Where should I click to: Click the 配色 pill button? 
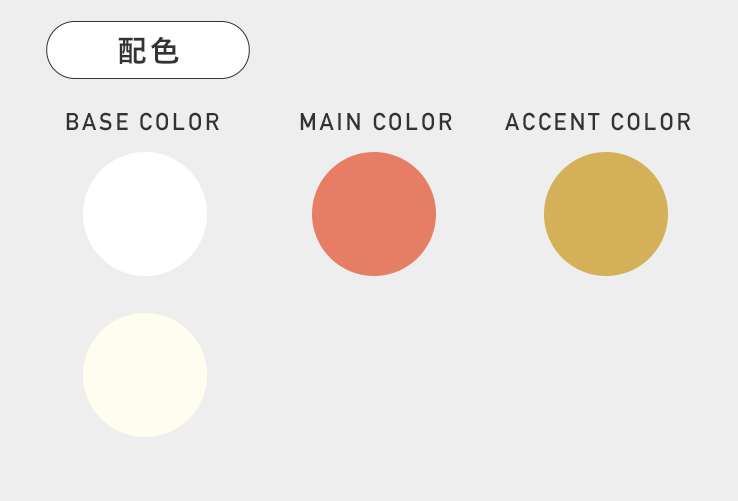point(148,50)
